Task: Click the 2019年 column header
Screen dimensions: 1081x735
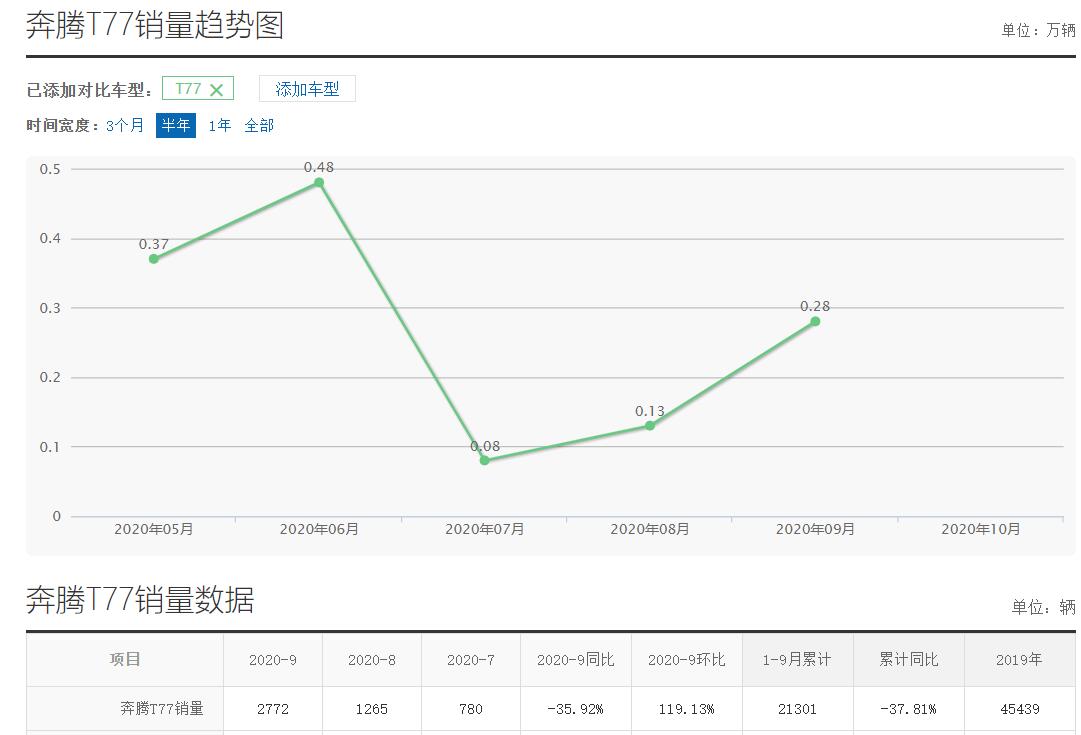Action: pyautogui.click(x=1019, y=660)
